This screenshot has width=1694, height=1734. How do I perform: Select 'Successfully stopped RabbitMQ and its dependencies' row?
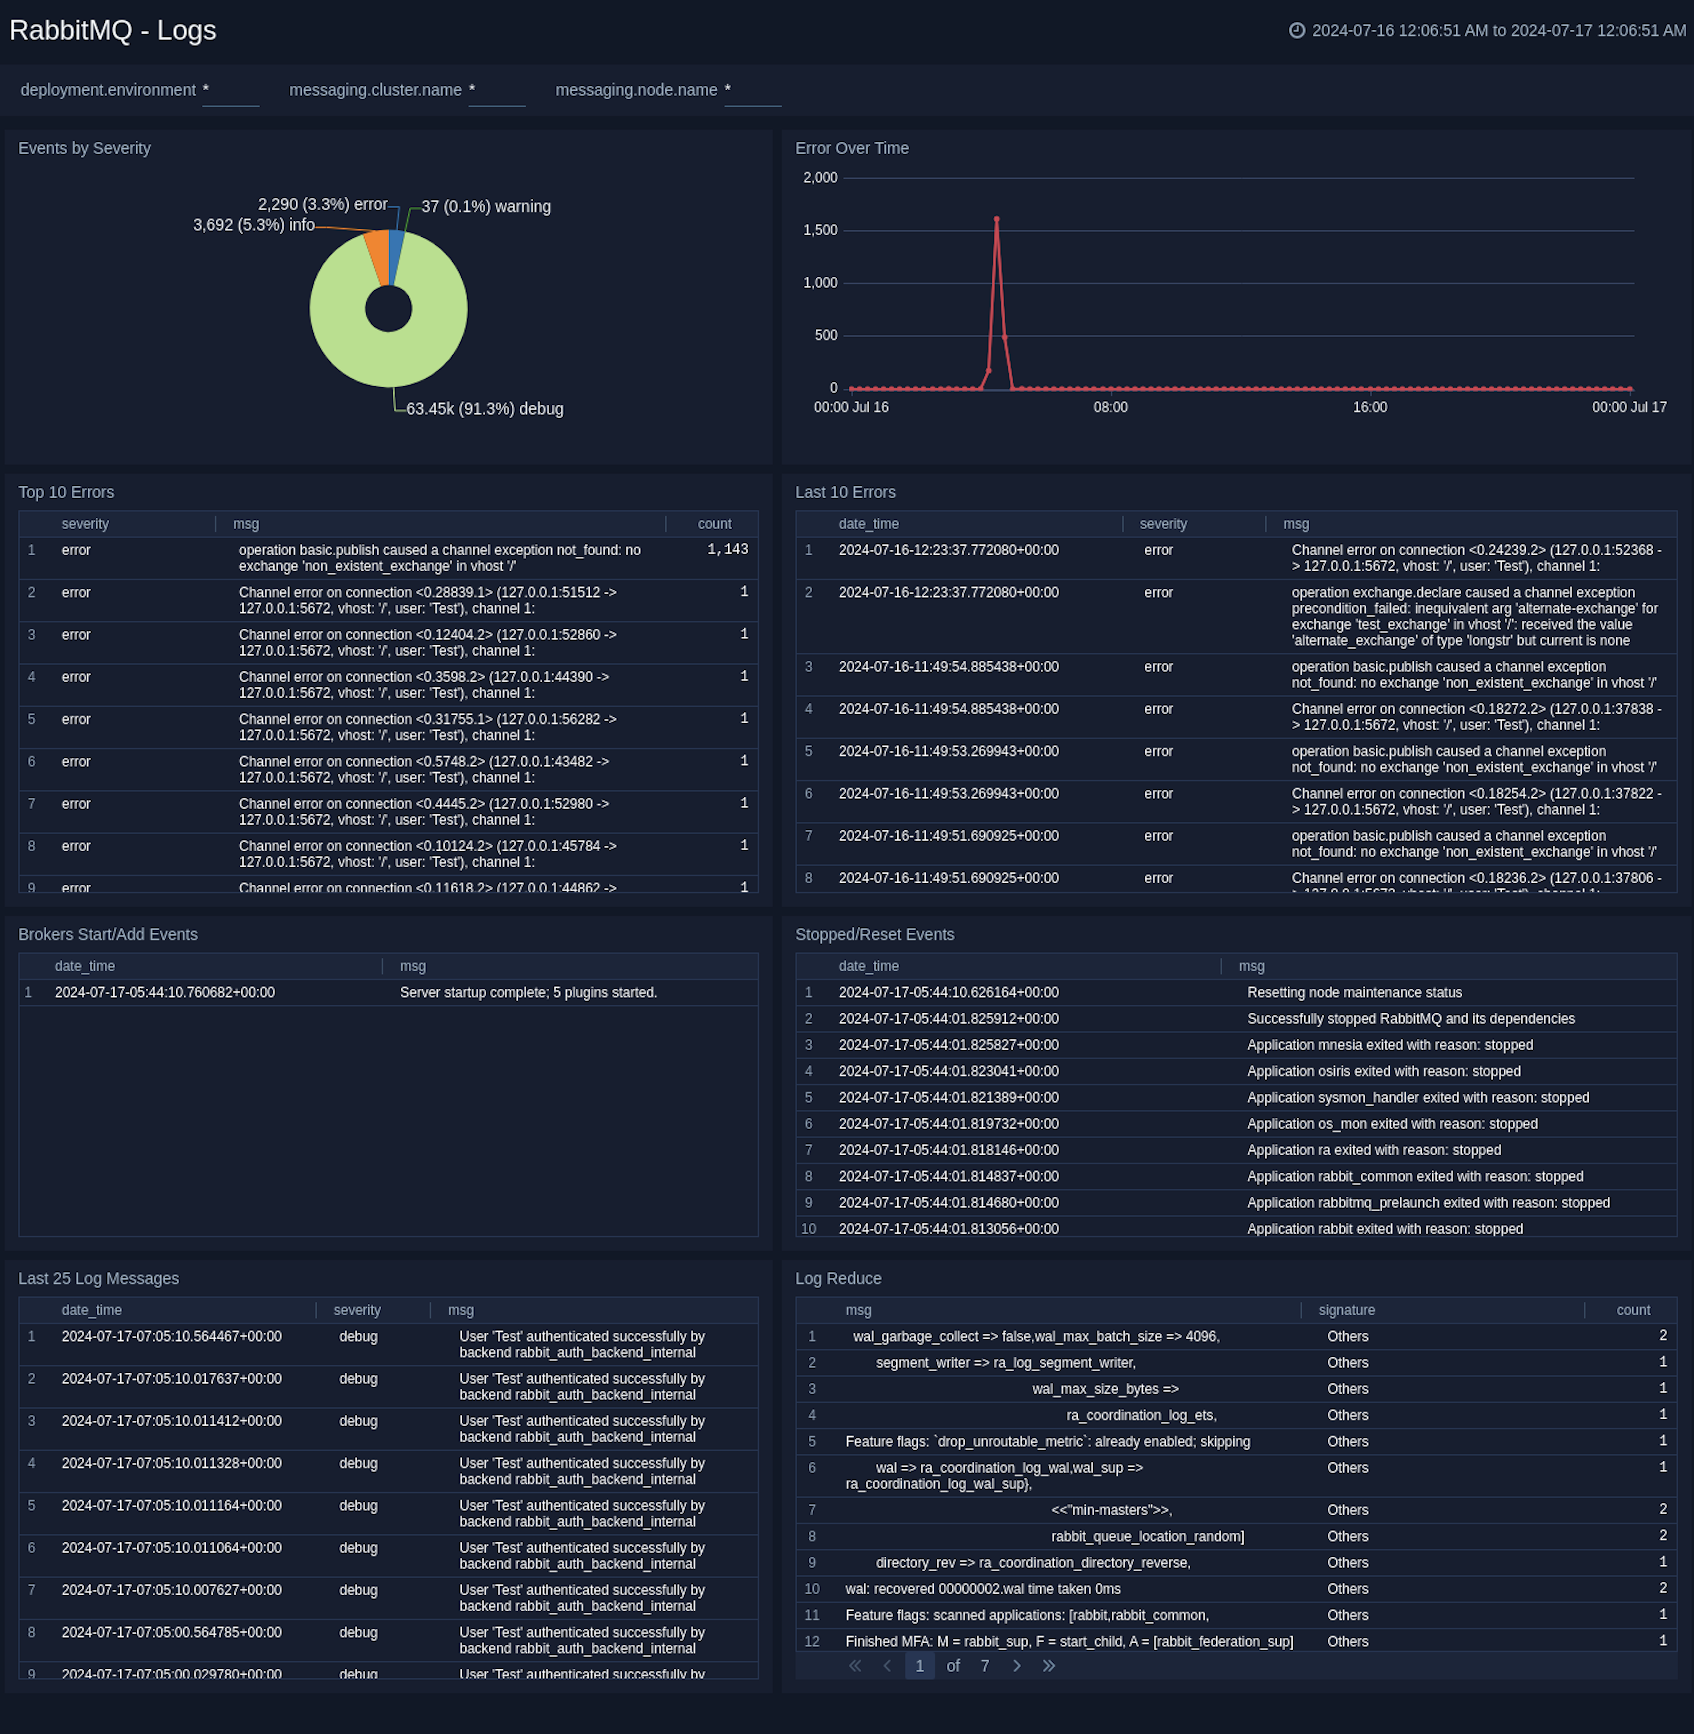[x=1236, y=1019]
